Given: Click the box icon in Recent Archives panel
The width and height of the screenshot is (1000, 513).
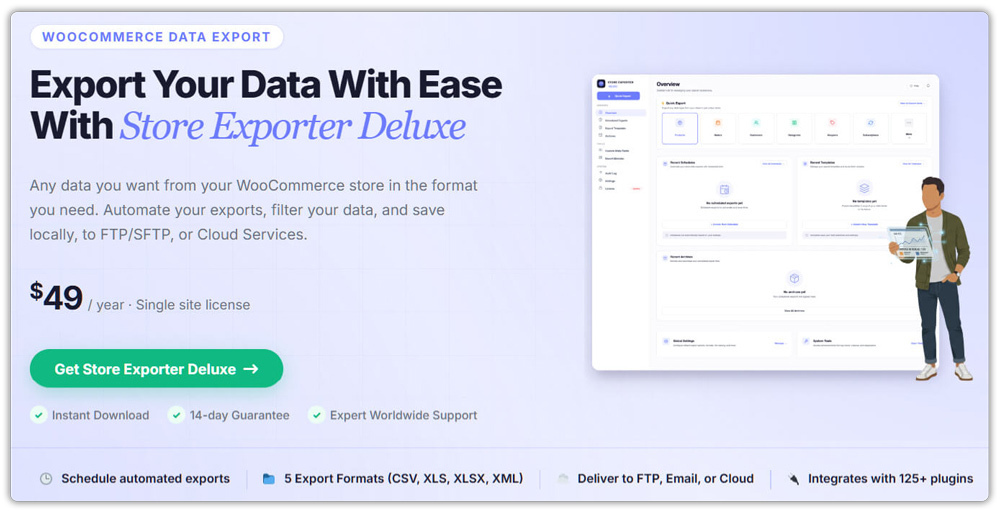Looking at the screenshot, I should (794, 278).
